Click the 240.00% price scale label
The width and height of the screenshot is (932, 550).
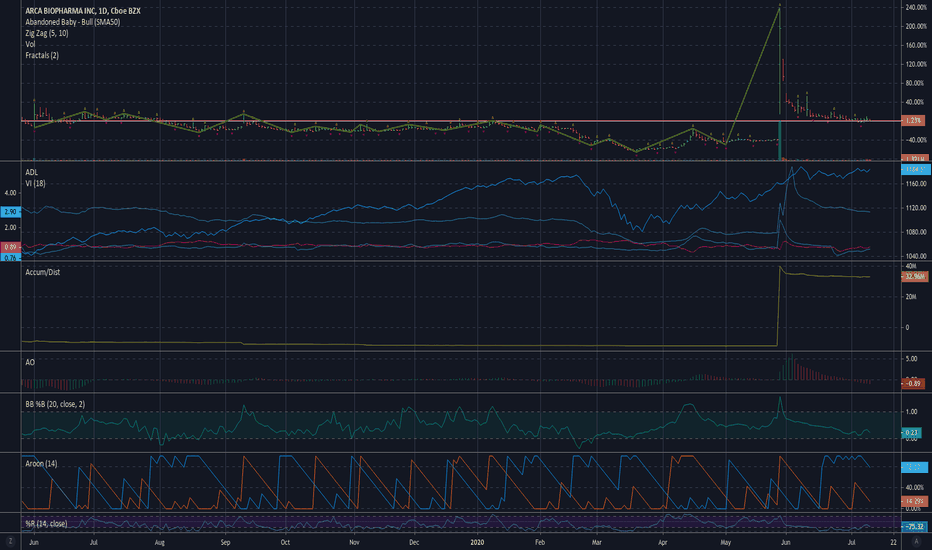tap(916, 7)
